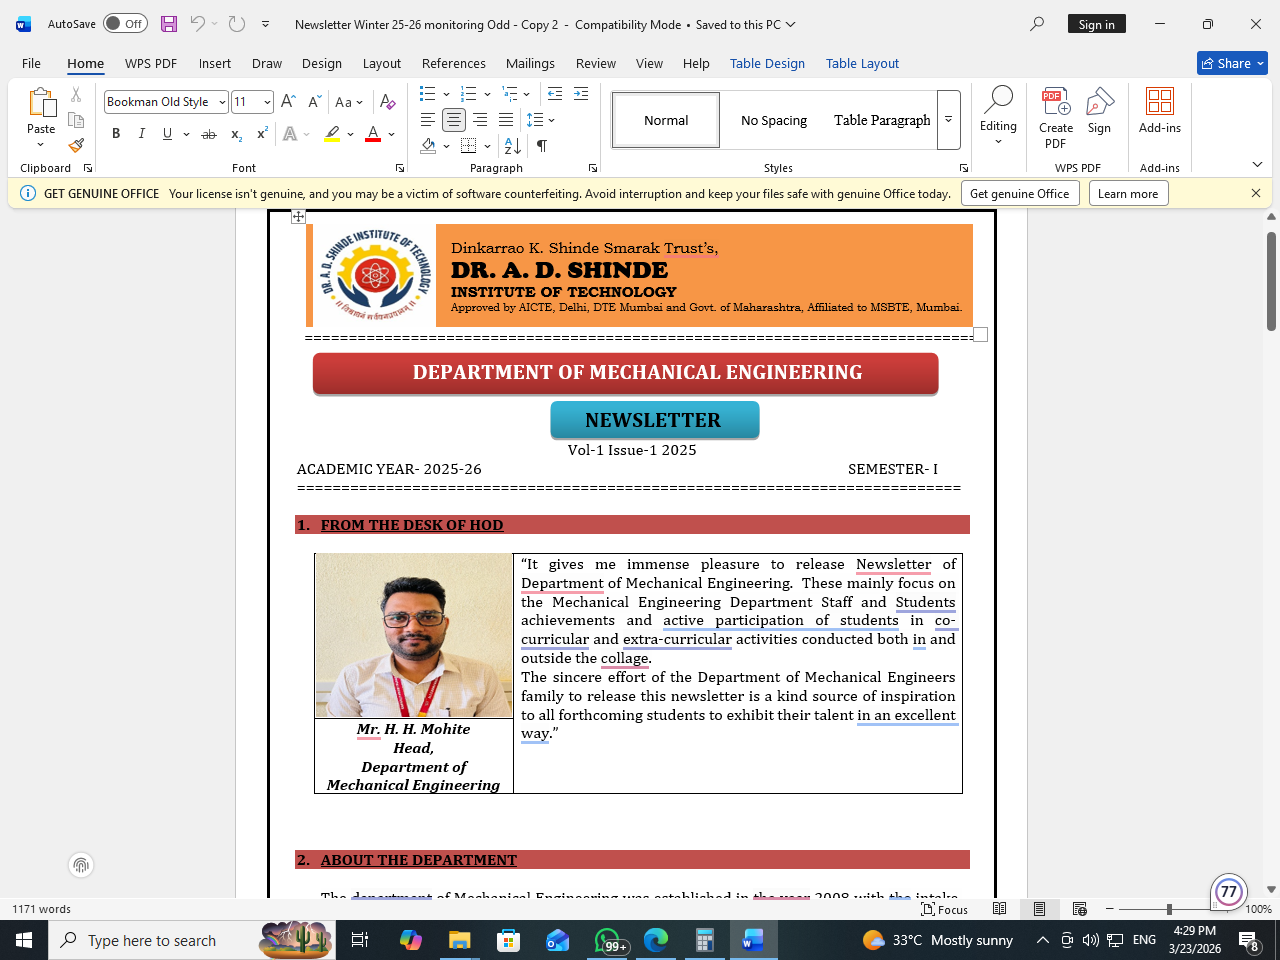Click the Learn more button
Image resolution: width=1280 pixels, height=960 pixels.
[x=1127, y=194]
